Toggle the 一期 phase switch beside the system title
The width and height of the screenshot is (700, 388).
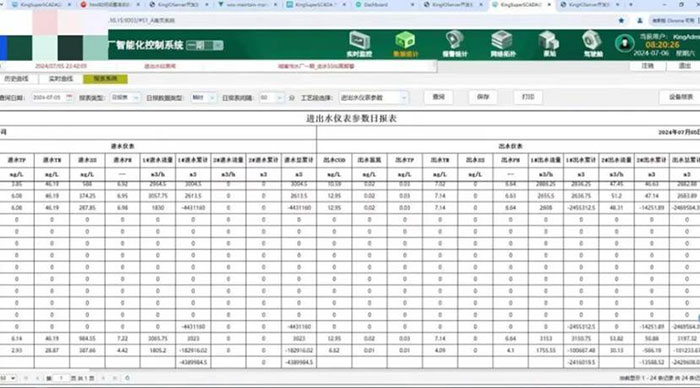[x=204, y=45]
